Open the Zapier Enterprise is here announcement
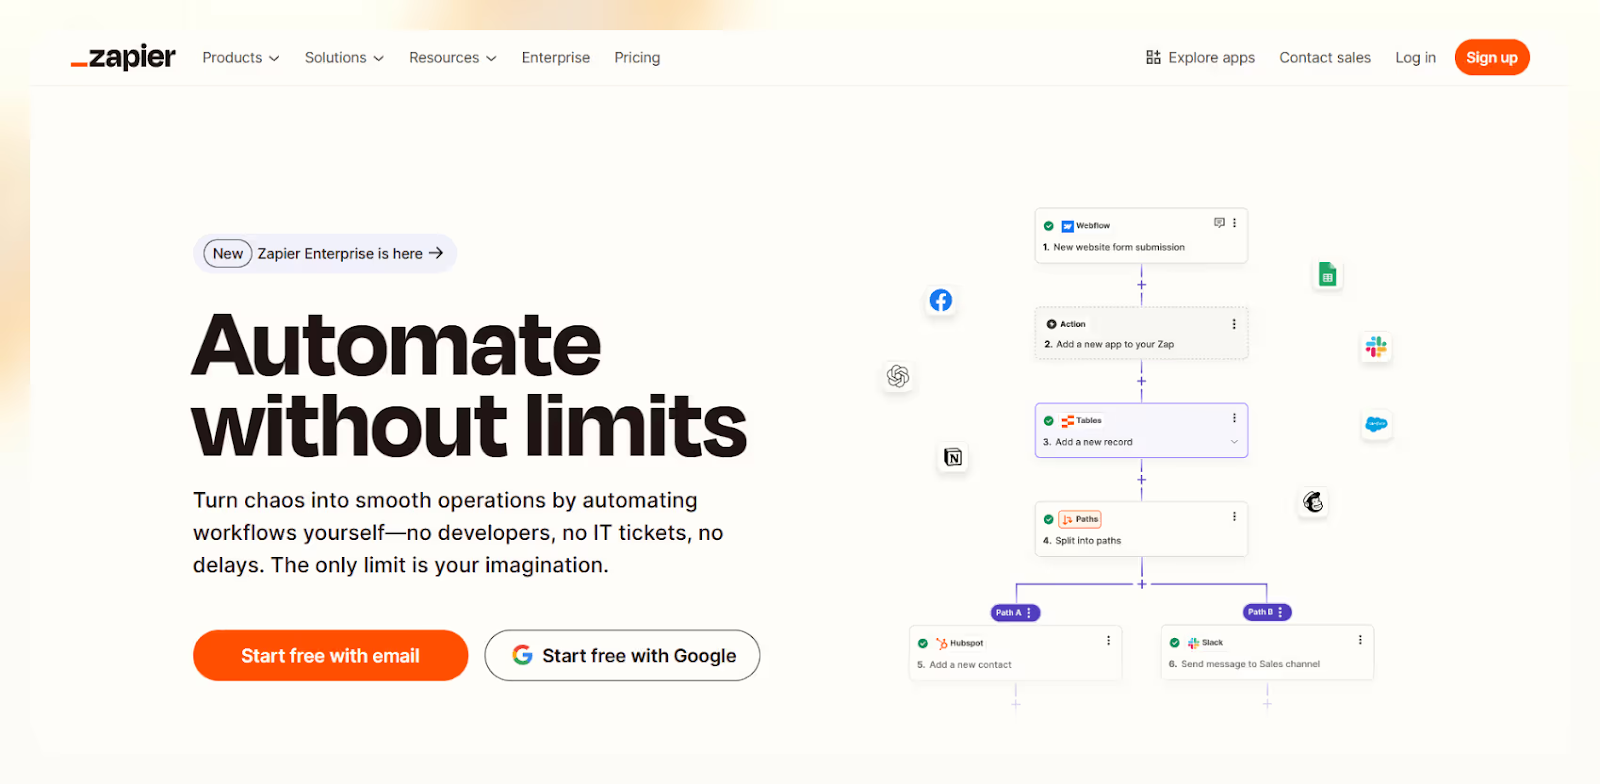This screenshot has height=784, width=1600. coord(325,253)
